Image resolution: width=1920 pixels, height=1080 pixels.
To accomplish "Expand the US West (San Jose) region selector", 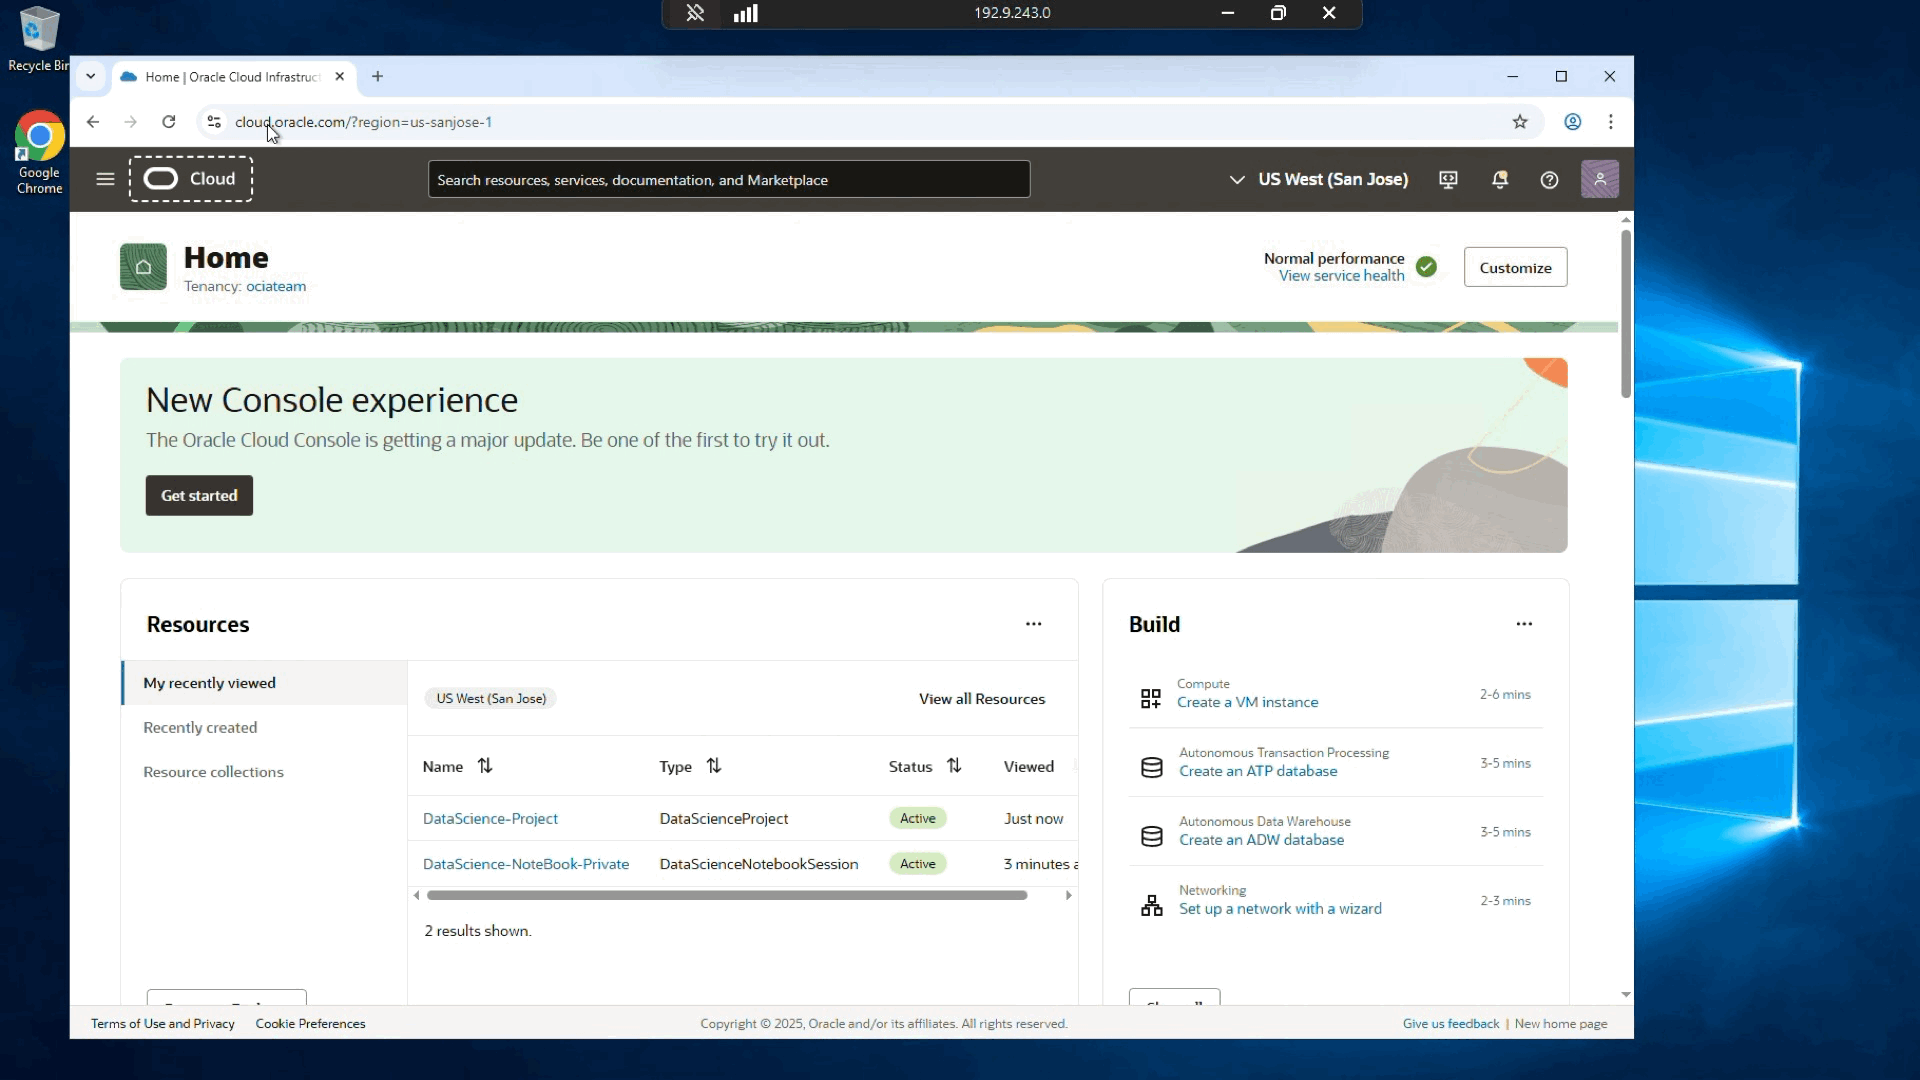I will tap(1320, 179).
